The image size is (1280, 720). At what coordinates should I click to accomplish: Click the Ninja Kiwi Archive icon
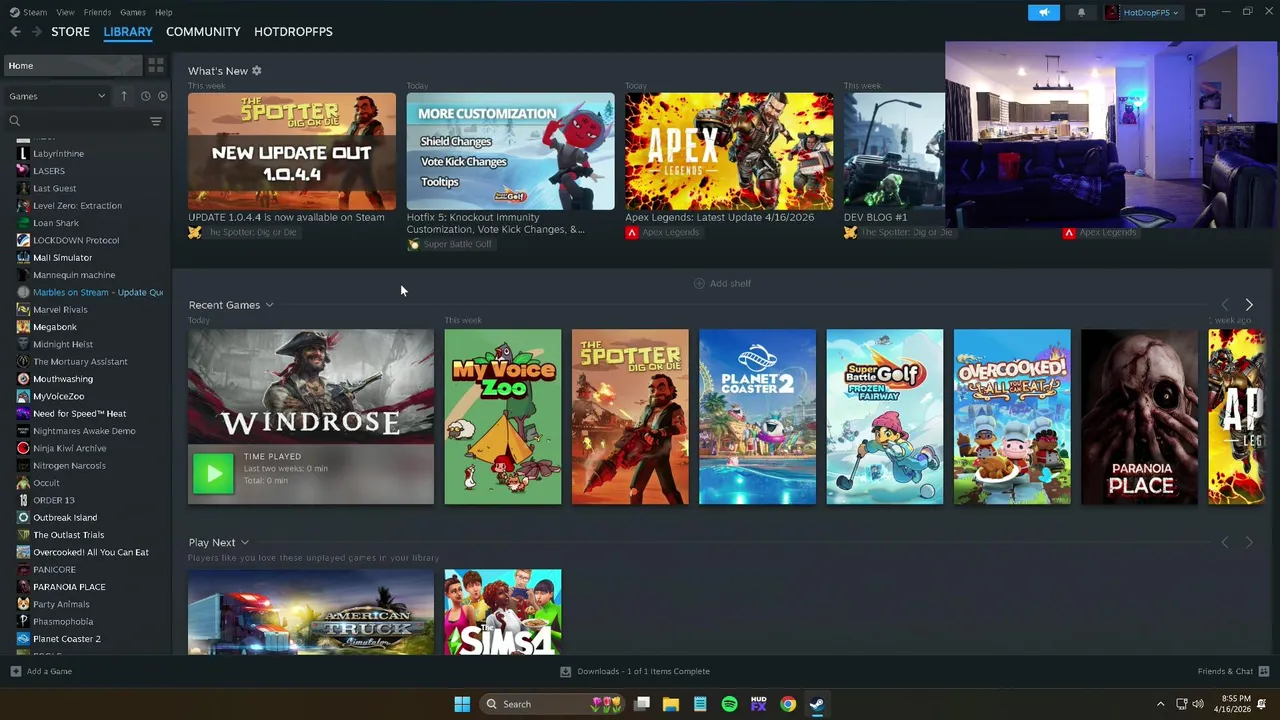23,448
